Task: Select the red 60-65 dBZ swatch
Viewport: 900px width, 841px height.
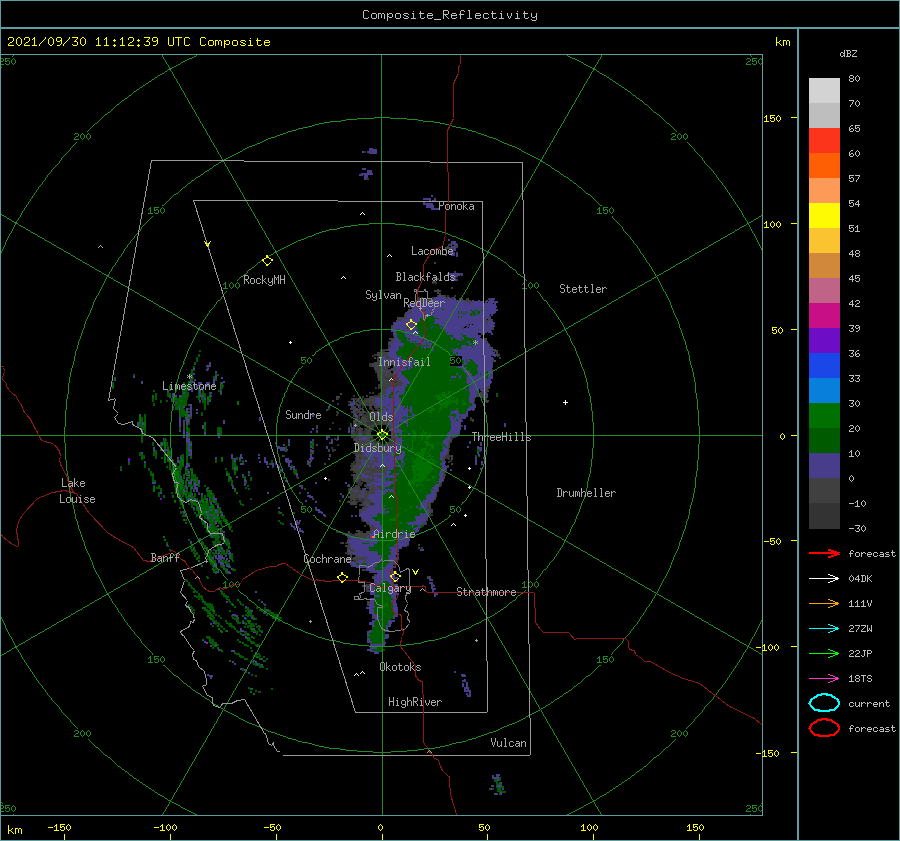Action: point(824,140)
